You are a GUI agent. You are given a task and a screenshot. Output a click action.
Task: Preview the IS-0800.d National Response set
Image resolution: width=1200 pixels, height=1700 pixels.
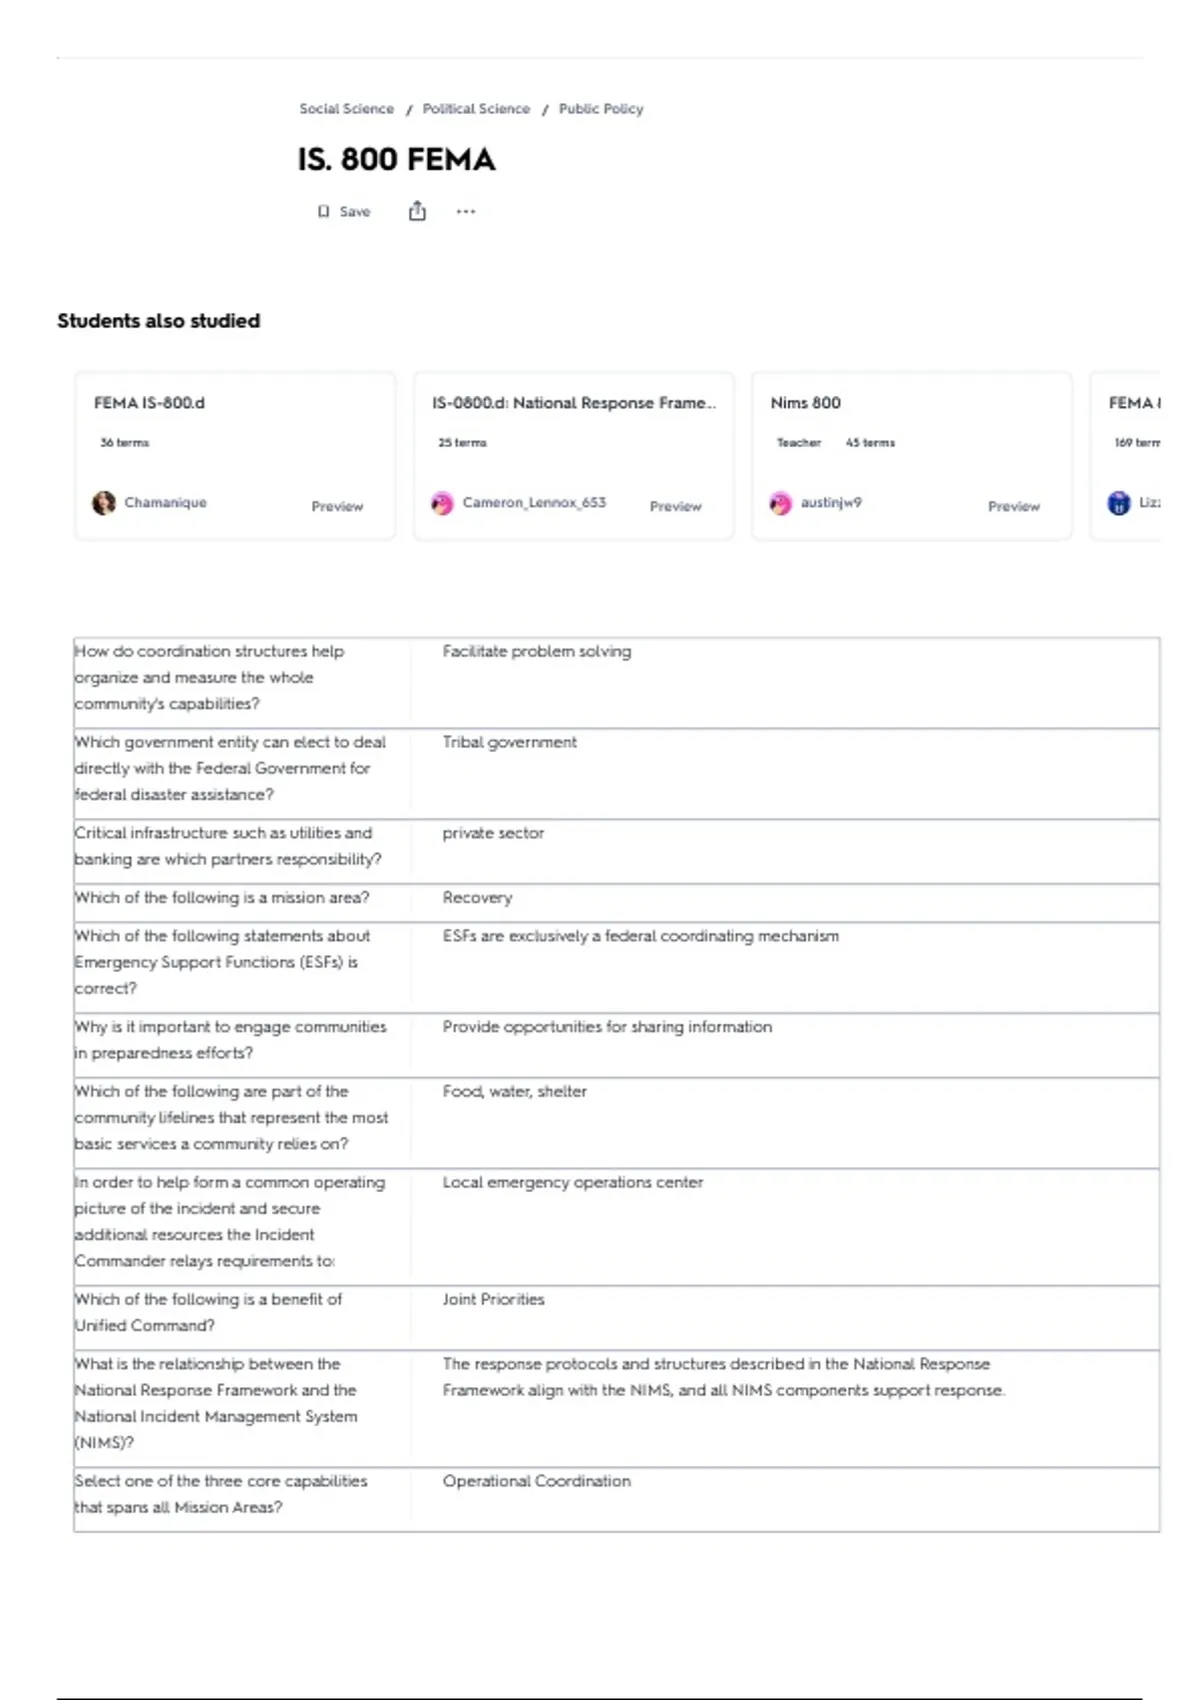[676, 506]
